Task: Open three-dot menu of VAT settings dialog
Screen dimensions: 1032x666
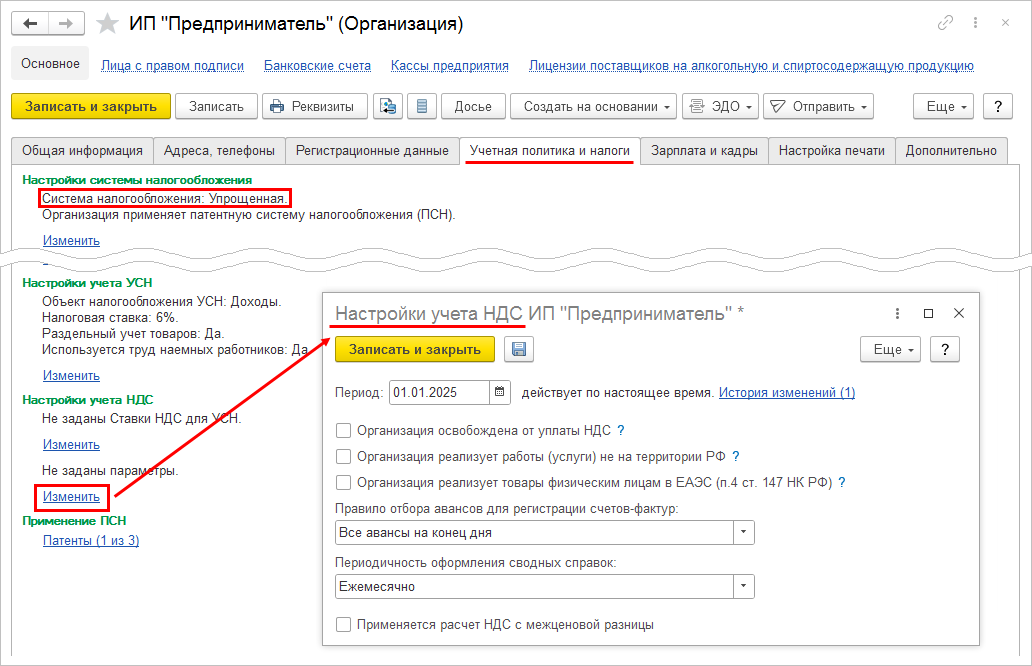Action: (x=897, y=313)
